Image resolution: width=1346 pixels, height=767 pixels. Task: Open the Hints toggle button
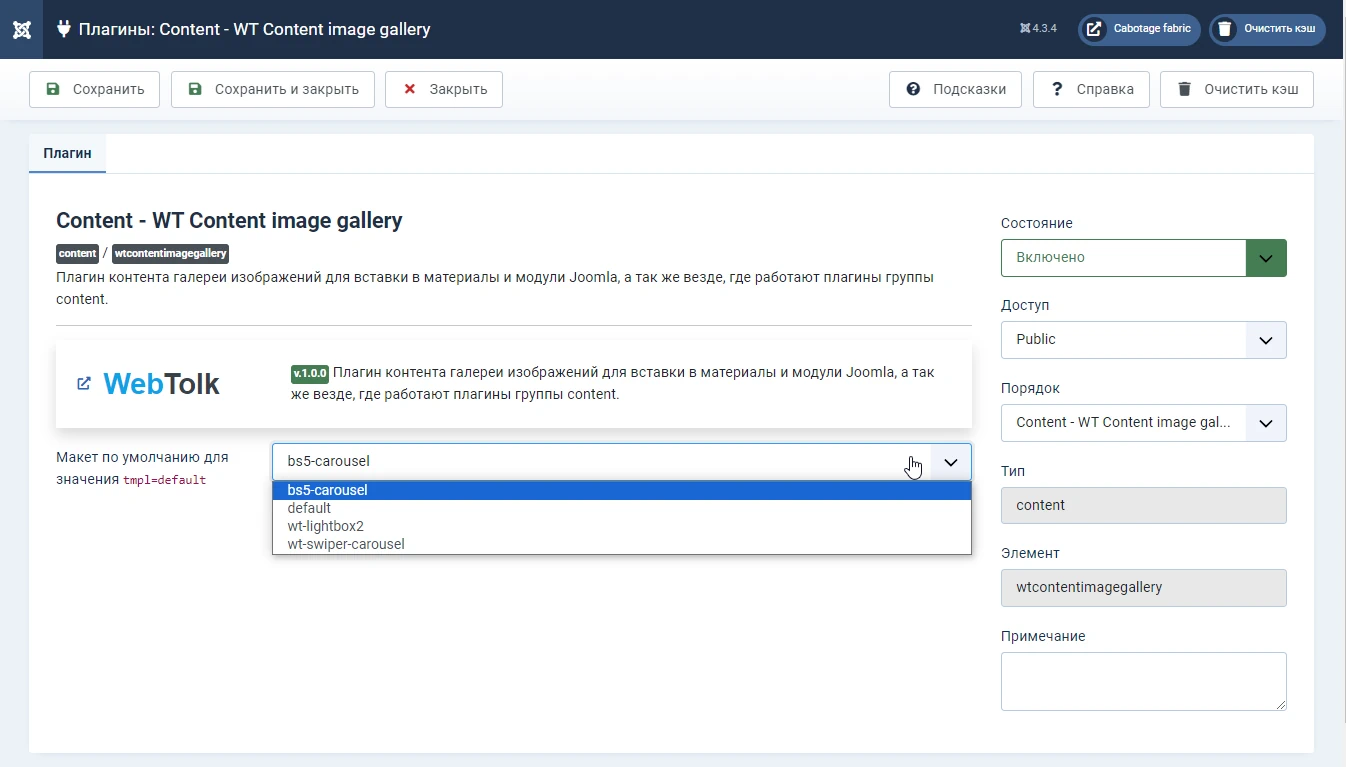(x=955, y=89)
